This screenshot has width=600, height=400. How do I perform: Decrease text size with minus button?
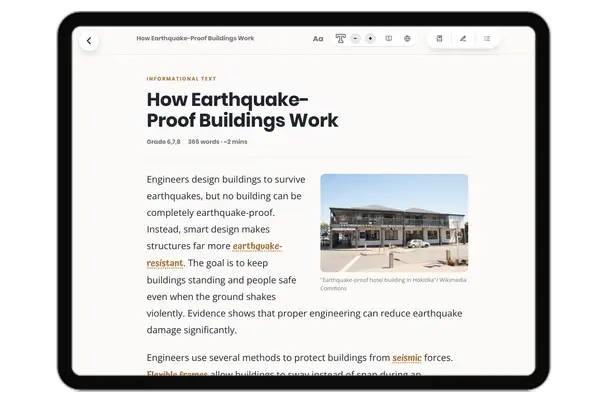tap(355, 38)
